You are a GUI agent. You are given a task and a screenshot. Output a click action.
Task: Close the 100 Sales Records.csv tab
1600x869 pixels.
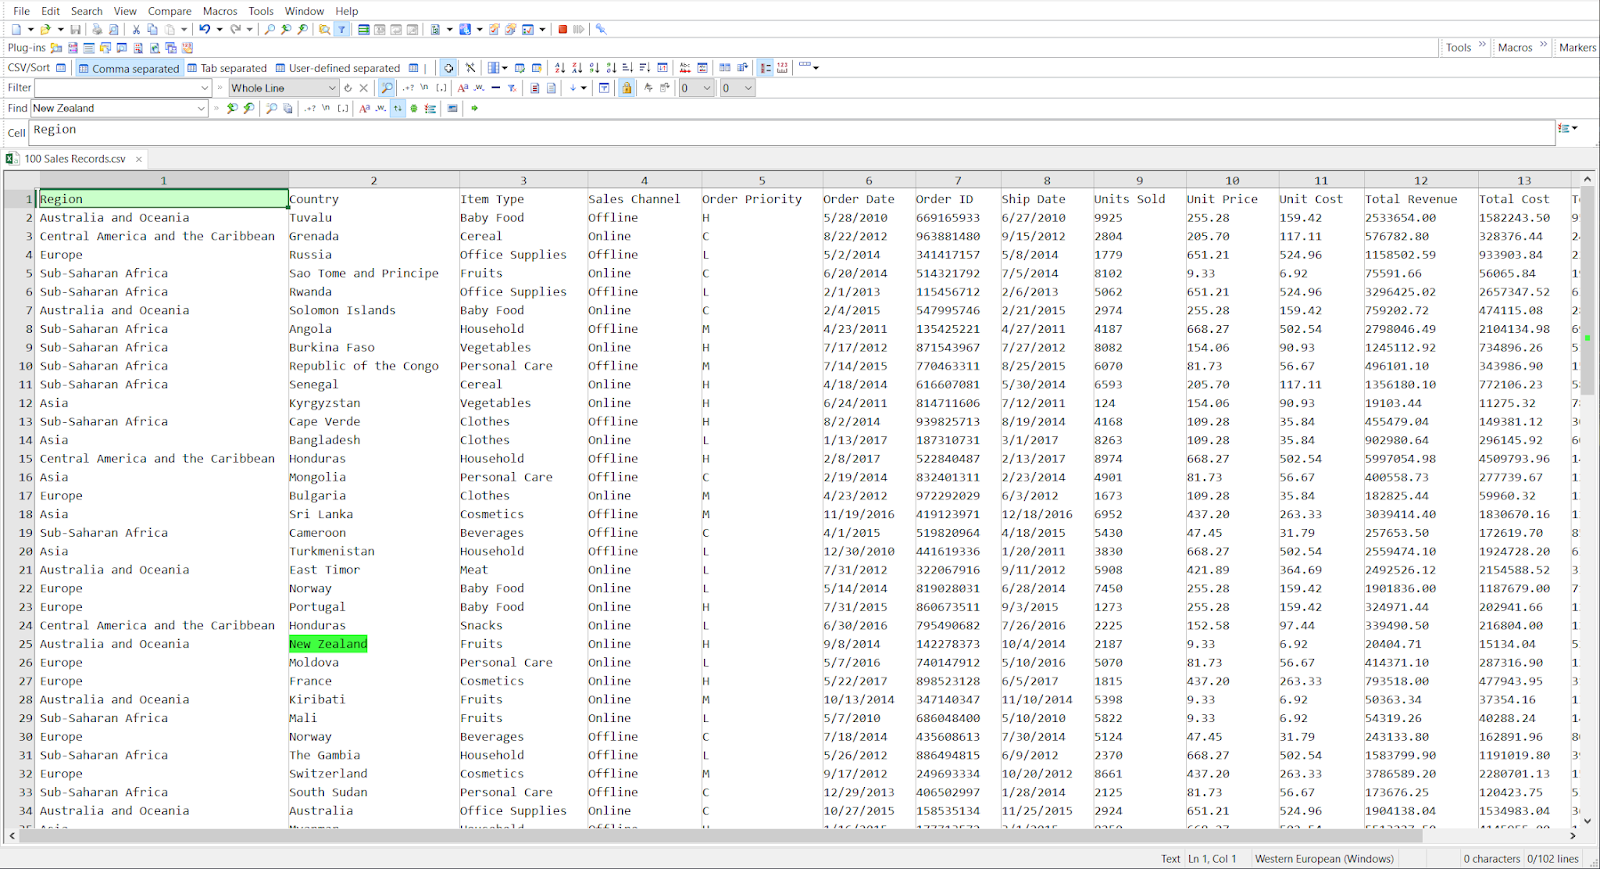click(139, 159)
